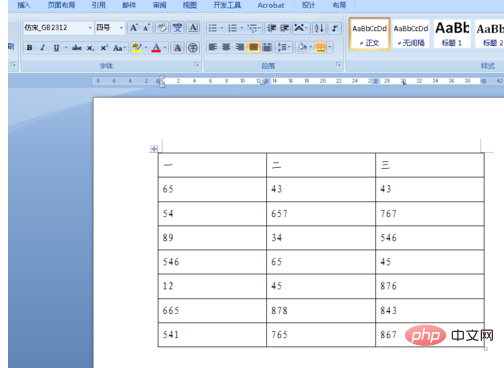This screenshot has width=504, height=368.
Task: Toggle underline formatting
Action: pos(56,48)
